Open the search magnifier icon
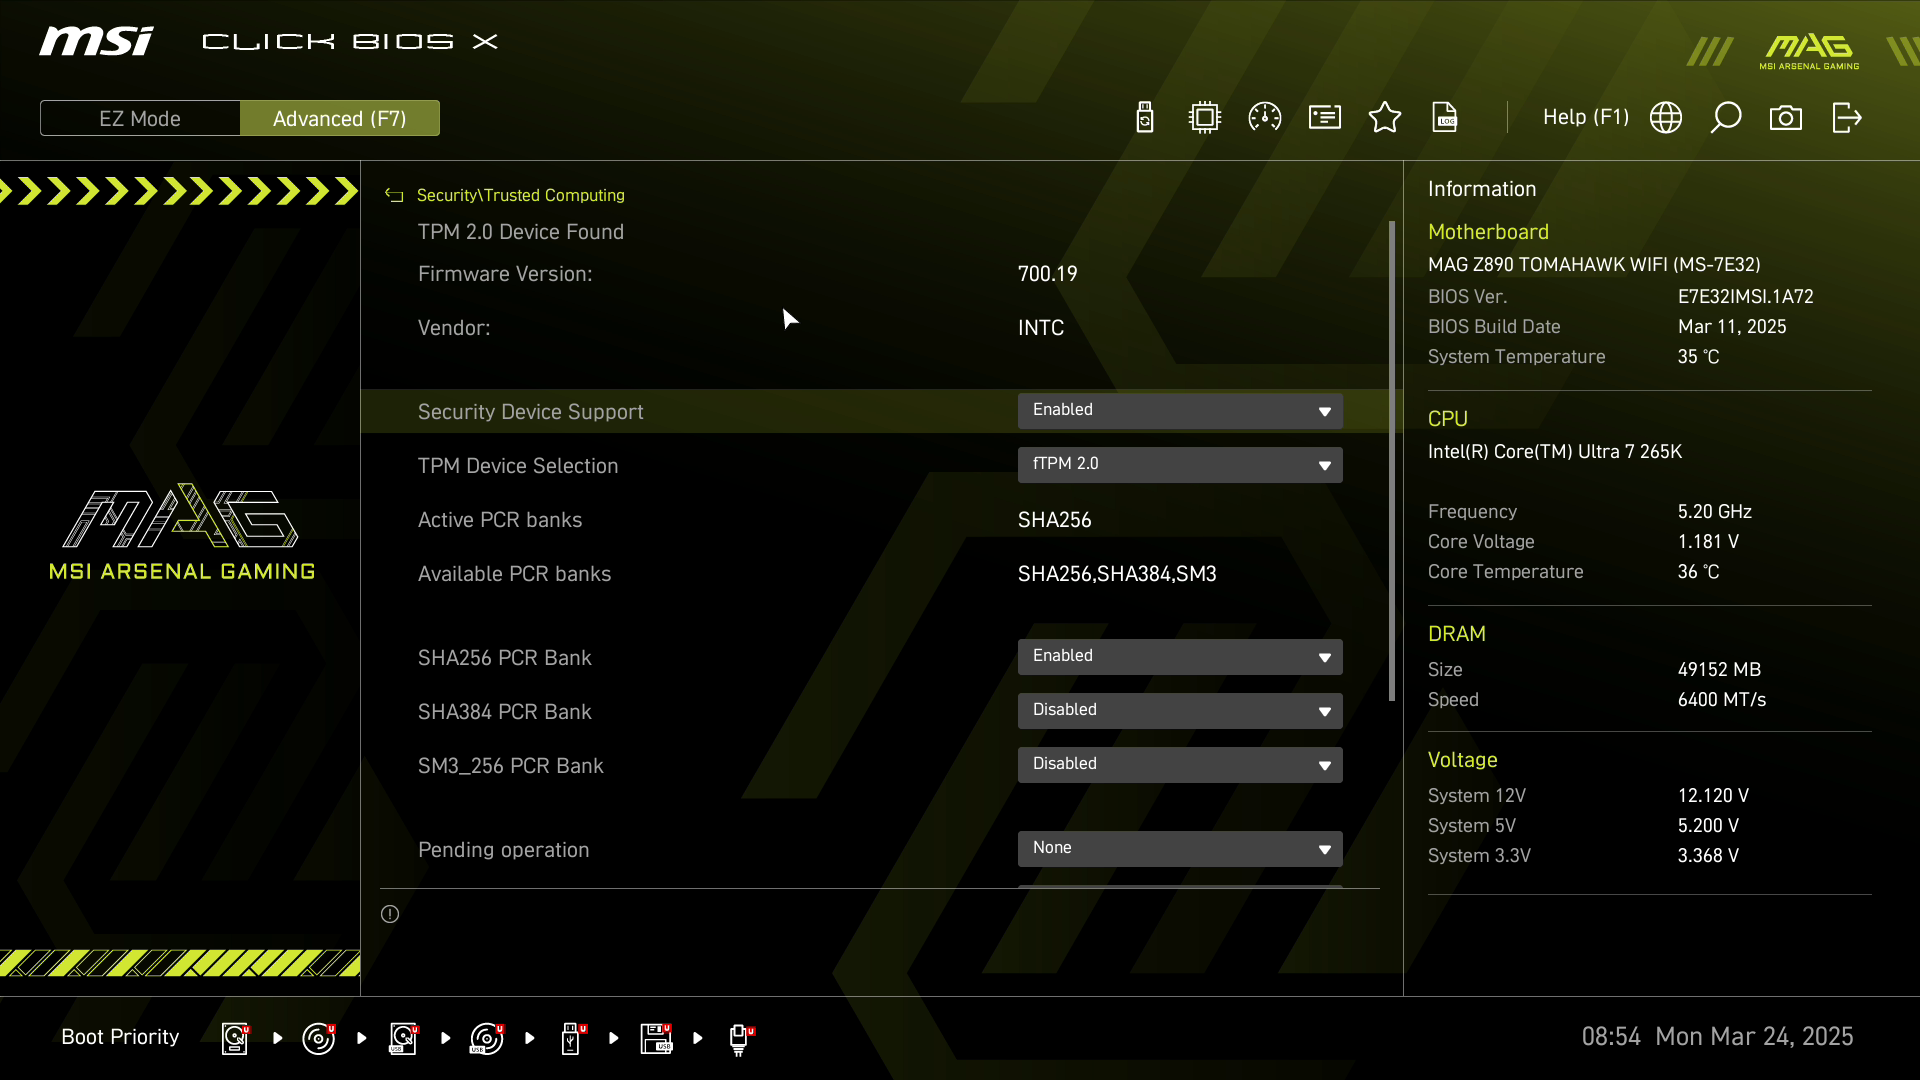Viewport: 1920px width, 1080px height. [x=1726, y=118]
